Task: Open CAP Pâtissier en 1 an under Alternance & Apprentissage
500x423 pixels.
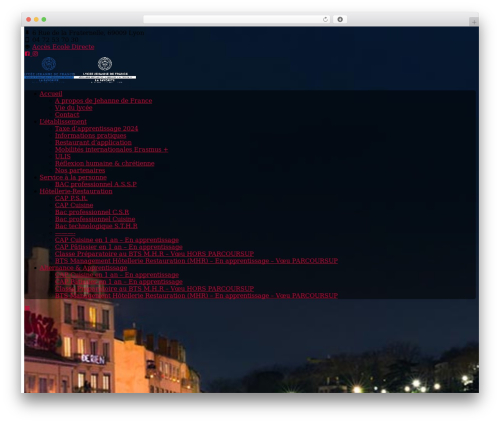Action: [x=119, y=282]
